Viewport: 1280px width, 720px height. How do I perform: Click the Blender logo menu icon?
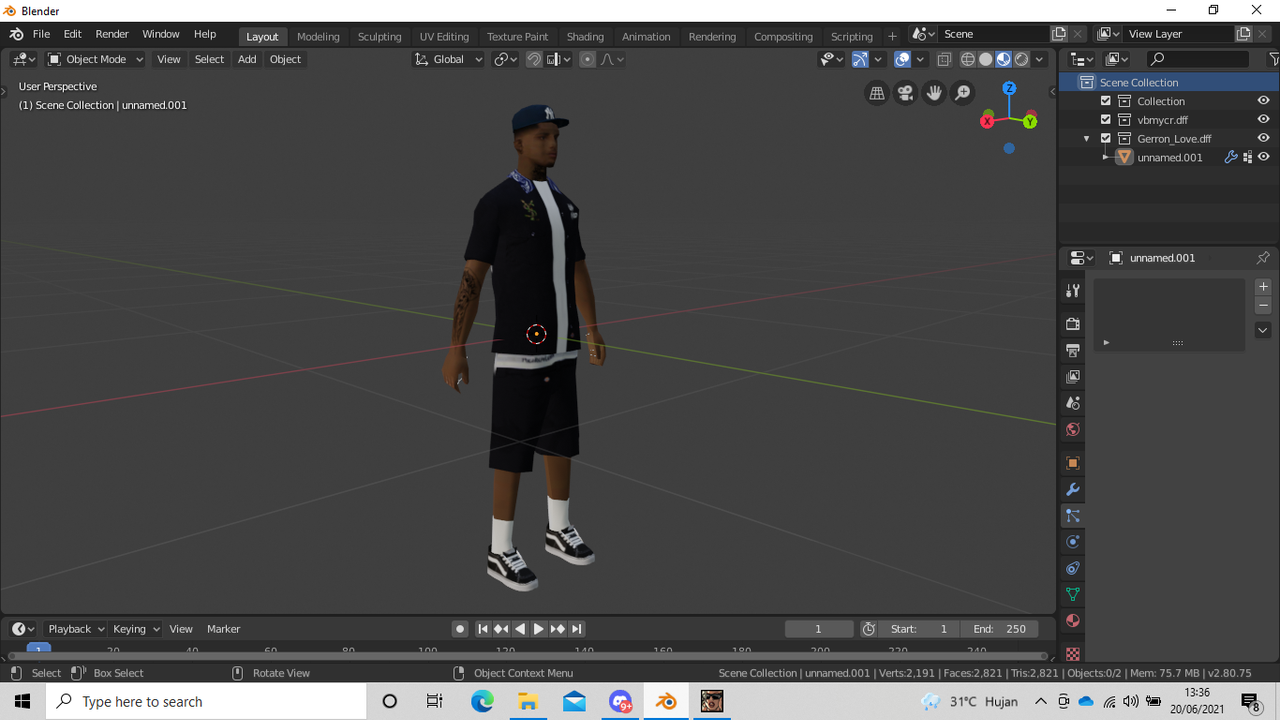(16, 34)
